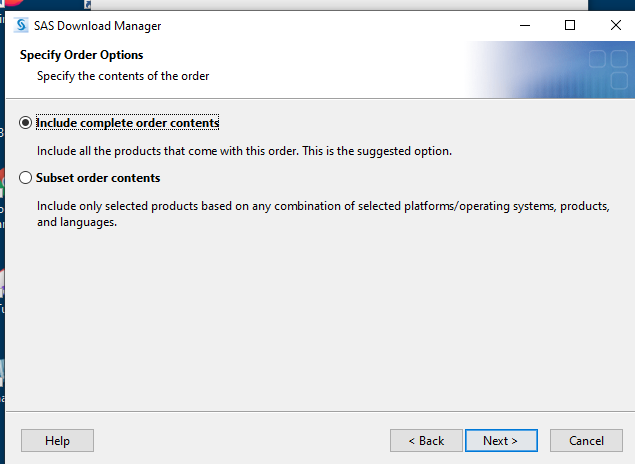This screenshot has width=635, height=464.
Task: Click "Specify the contents of the order" subtitle
Action: click(123, 75)
